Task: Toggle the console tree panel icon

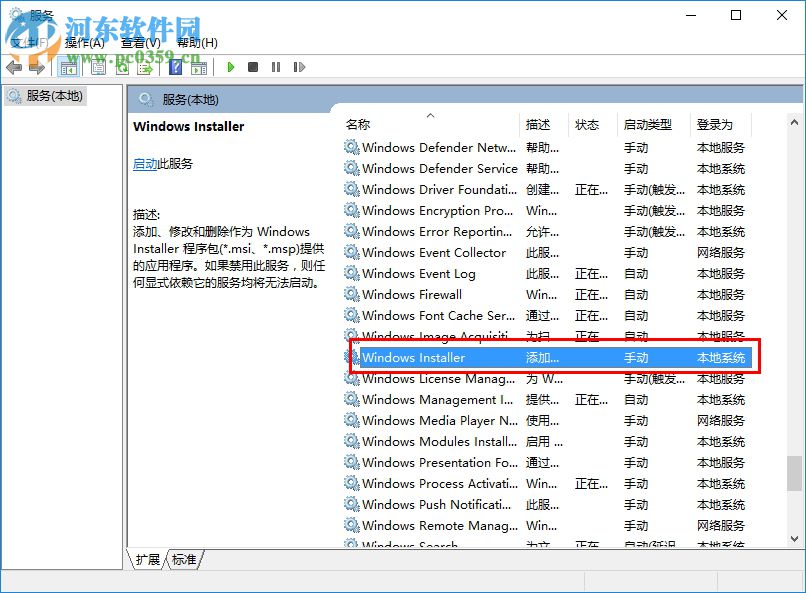Action: (x=68, y=67)
